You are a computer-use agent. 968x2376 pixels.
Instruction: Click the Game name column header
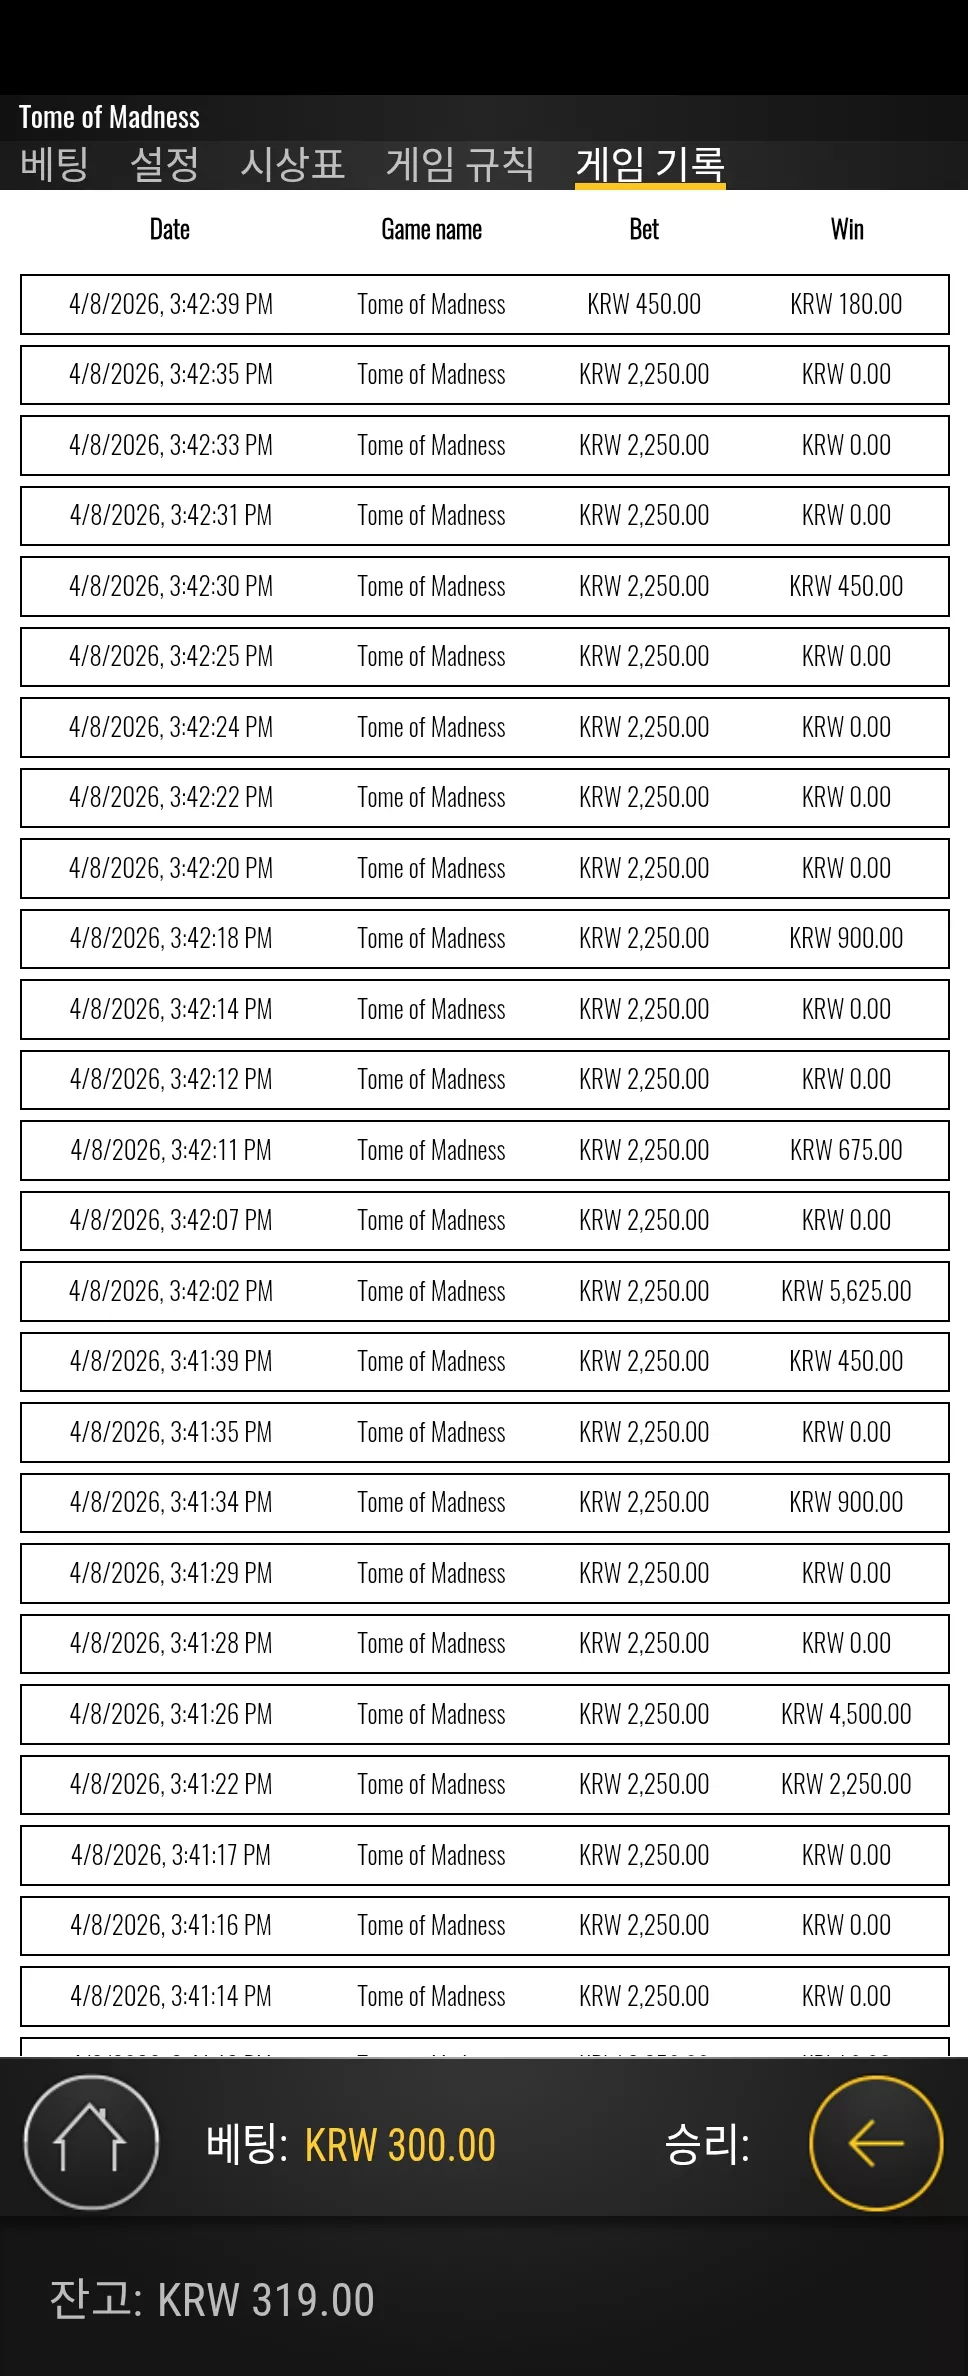(x=432, y=230)
